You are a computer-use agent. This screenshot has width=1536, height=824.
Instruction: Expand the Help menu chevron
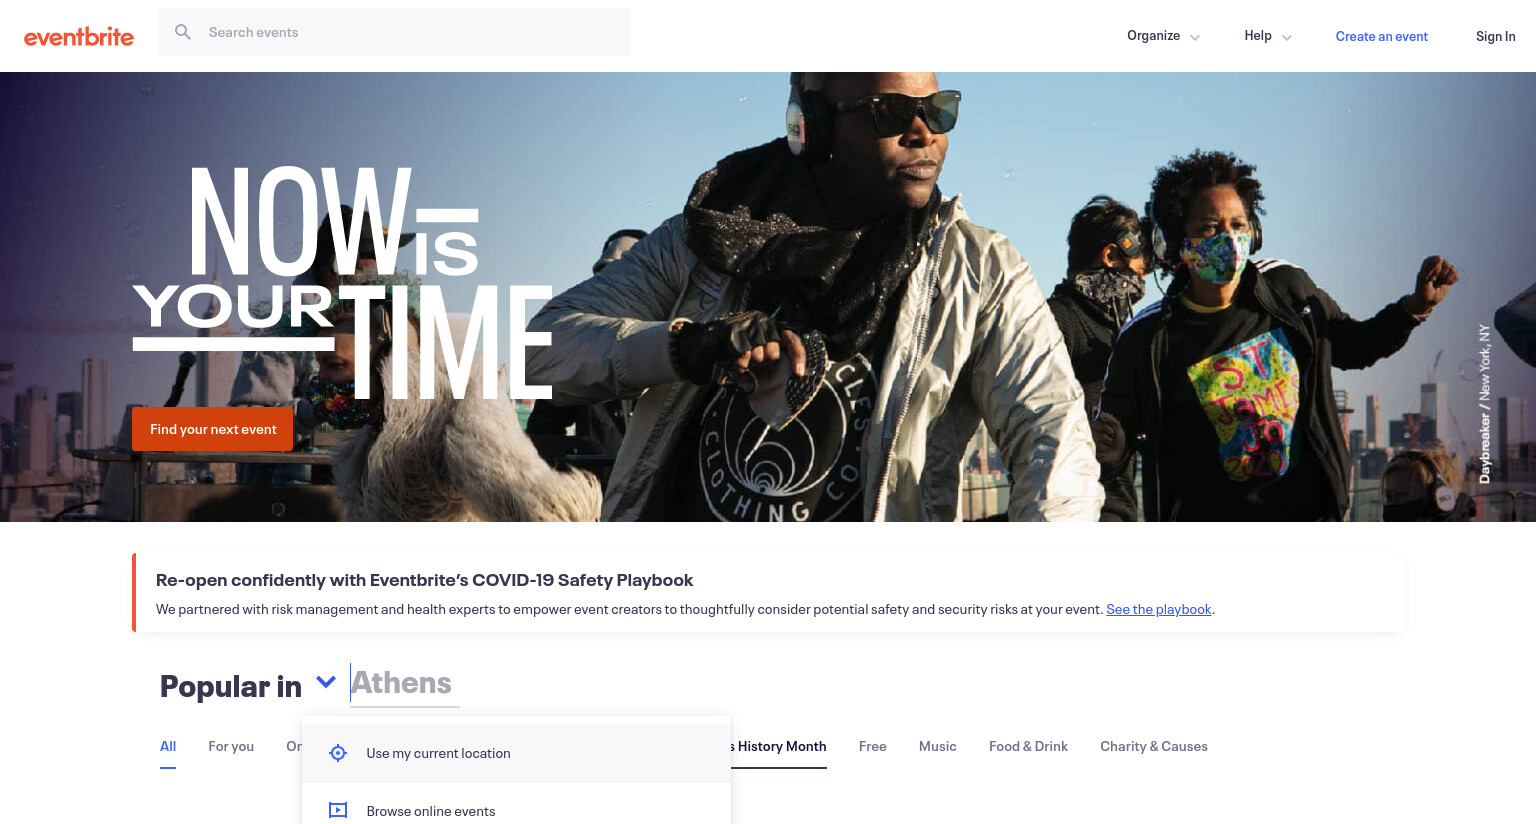point(1287,37)
